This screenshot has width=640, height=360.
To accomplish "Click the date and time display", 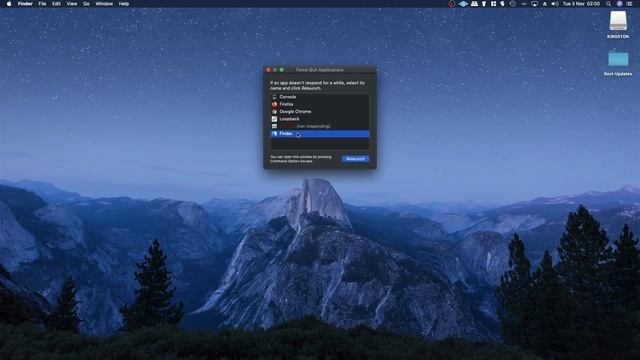I will [x=581, y=4].
